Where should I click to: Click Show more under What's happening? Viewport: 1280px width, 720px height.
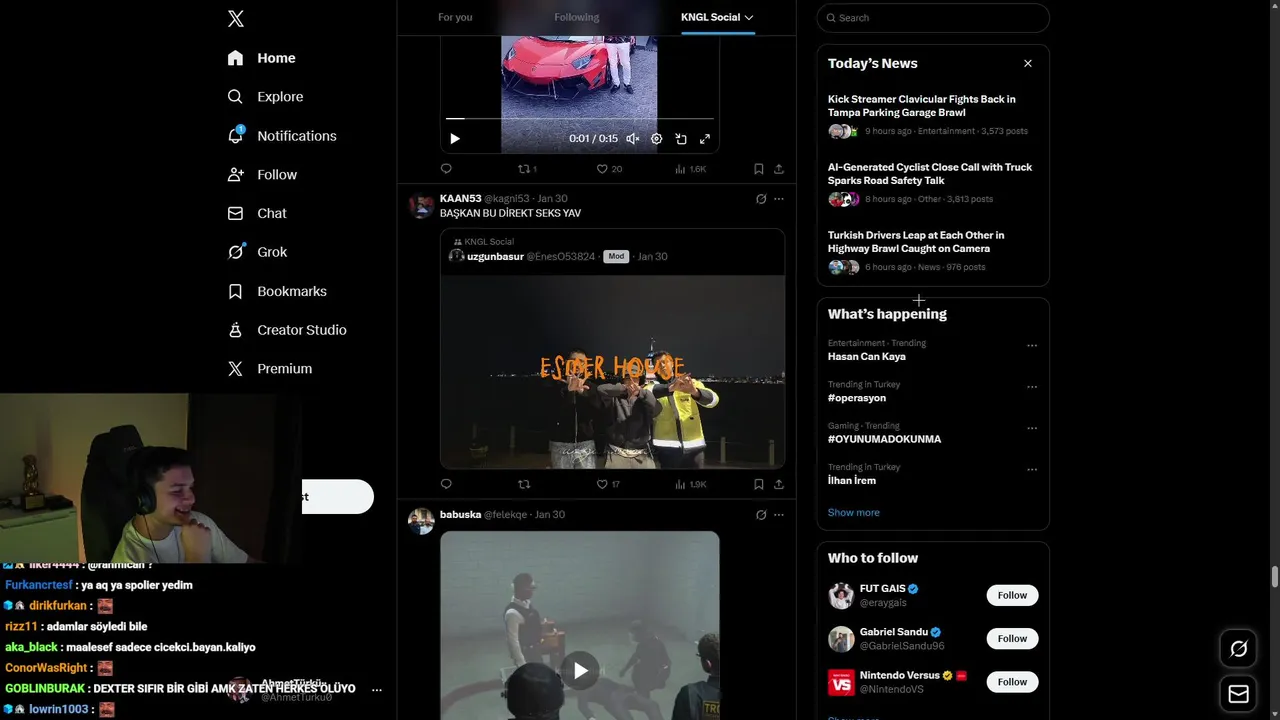853,512
